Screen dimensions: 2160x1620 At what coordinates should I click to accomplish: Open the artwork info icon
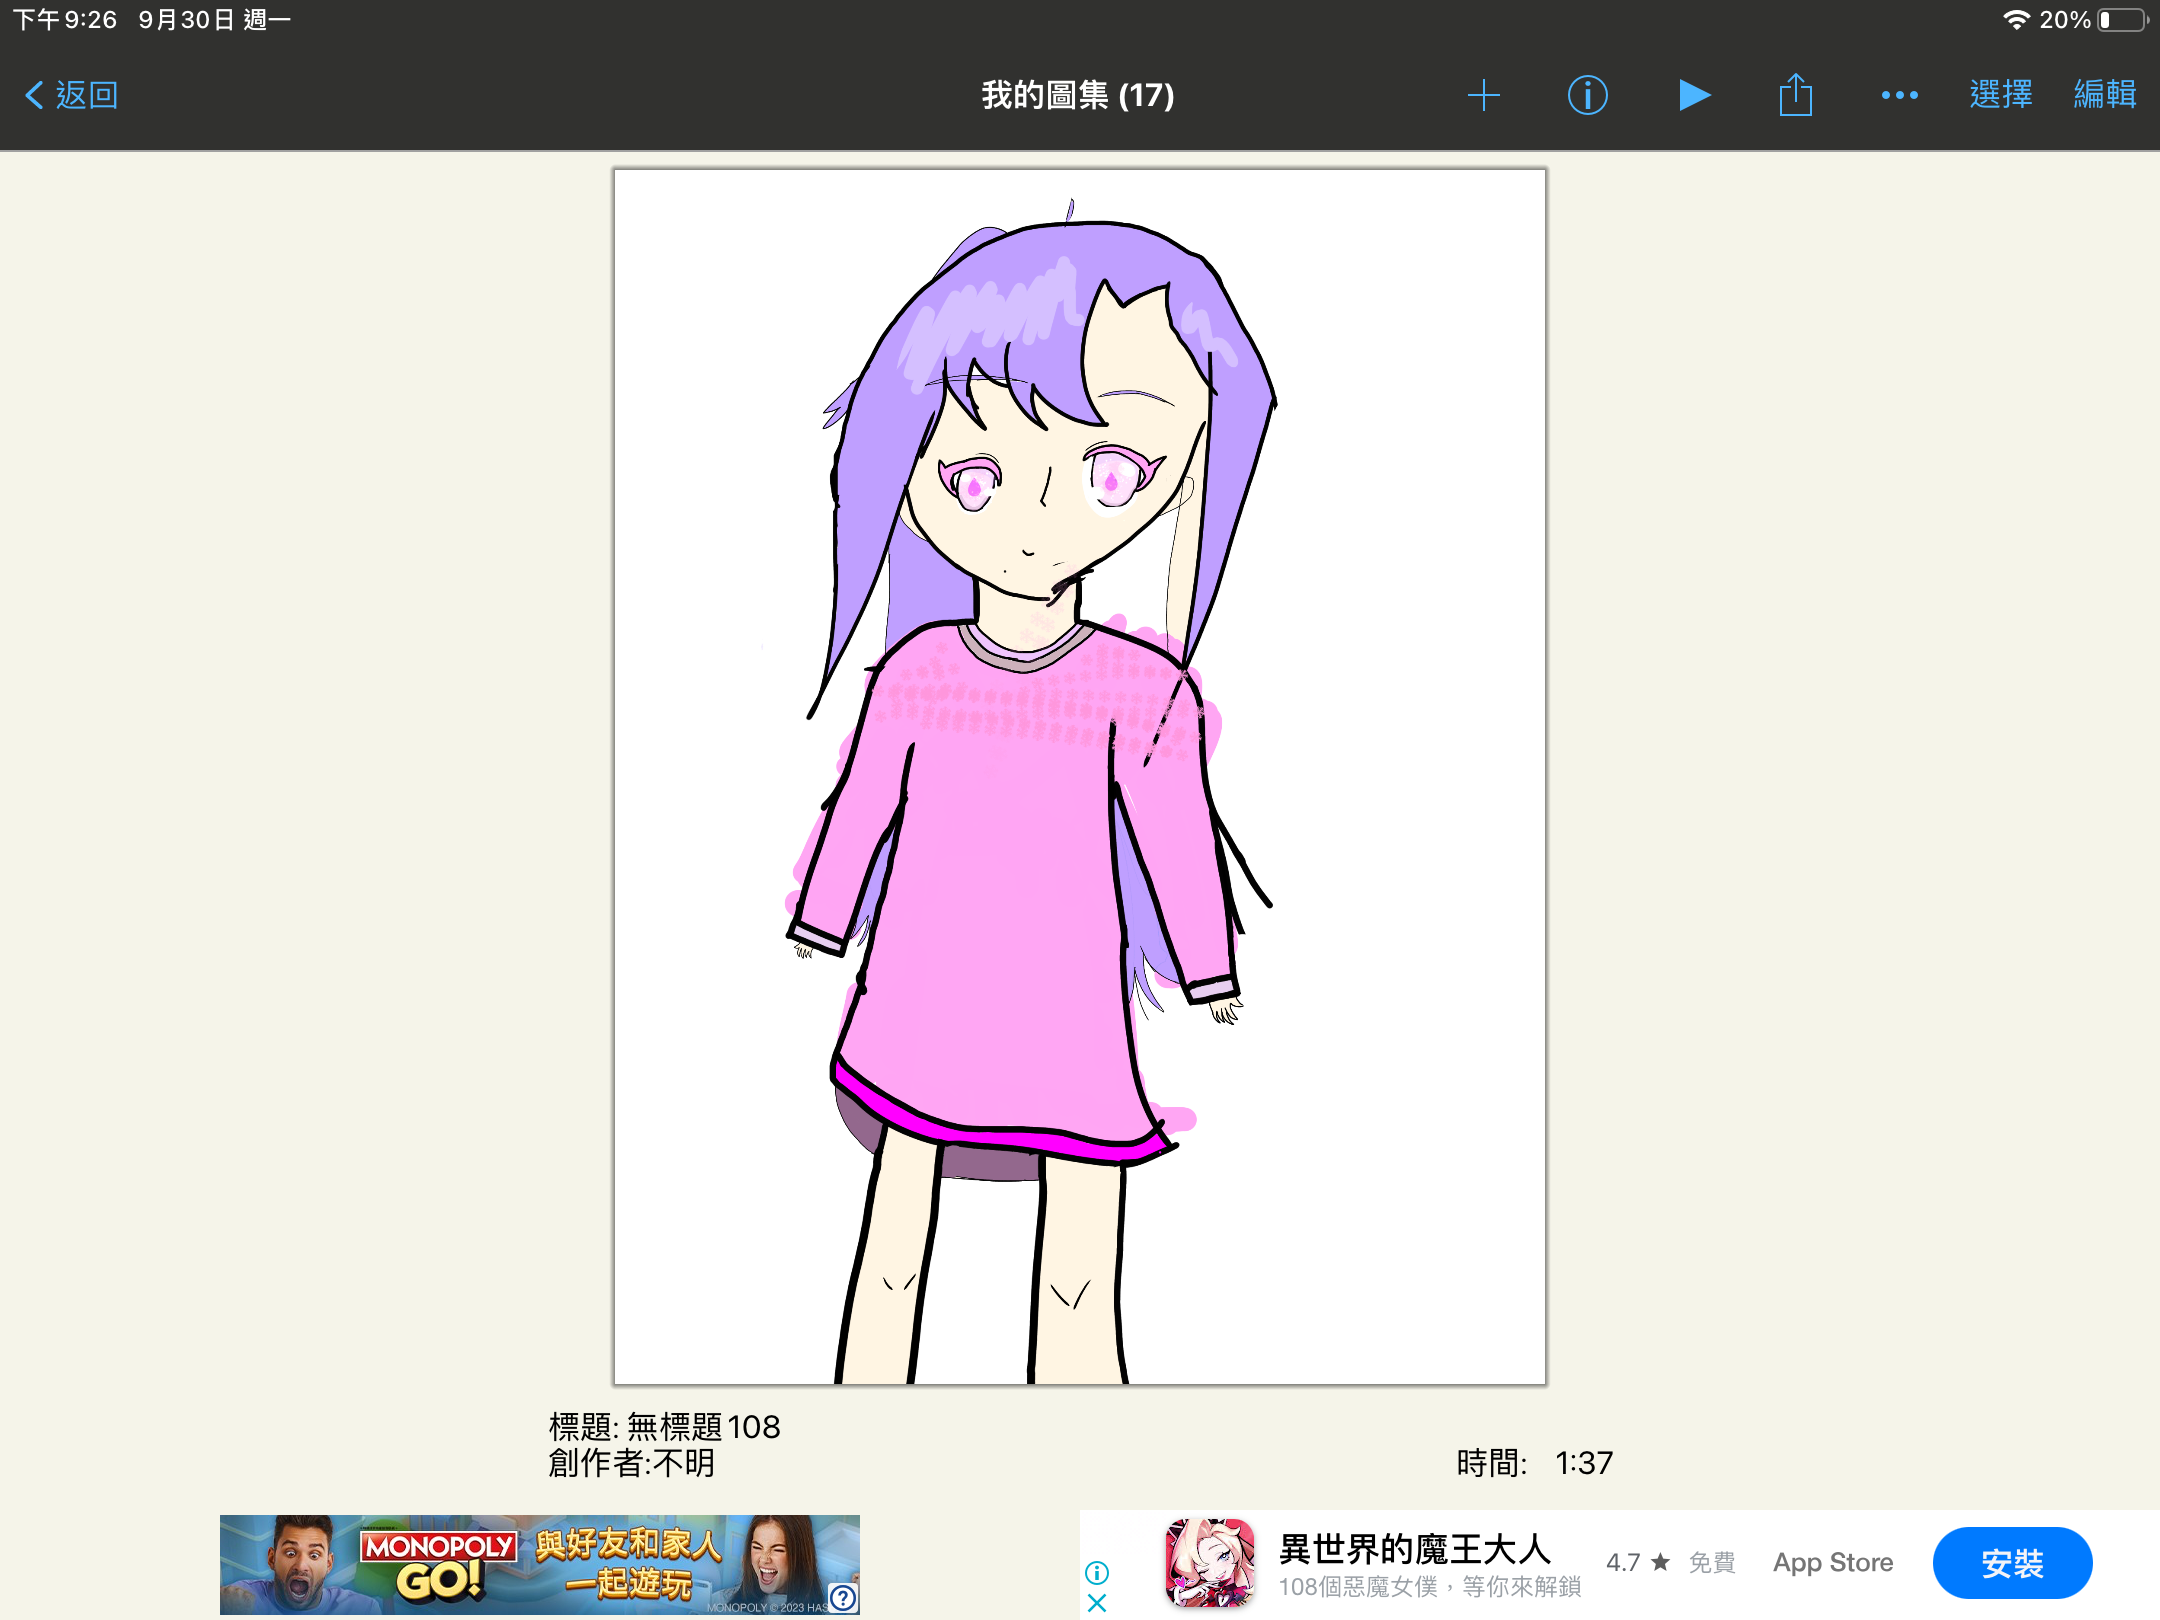[x=1587, y=95]
